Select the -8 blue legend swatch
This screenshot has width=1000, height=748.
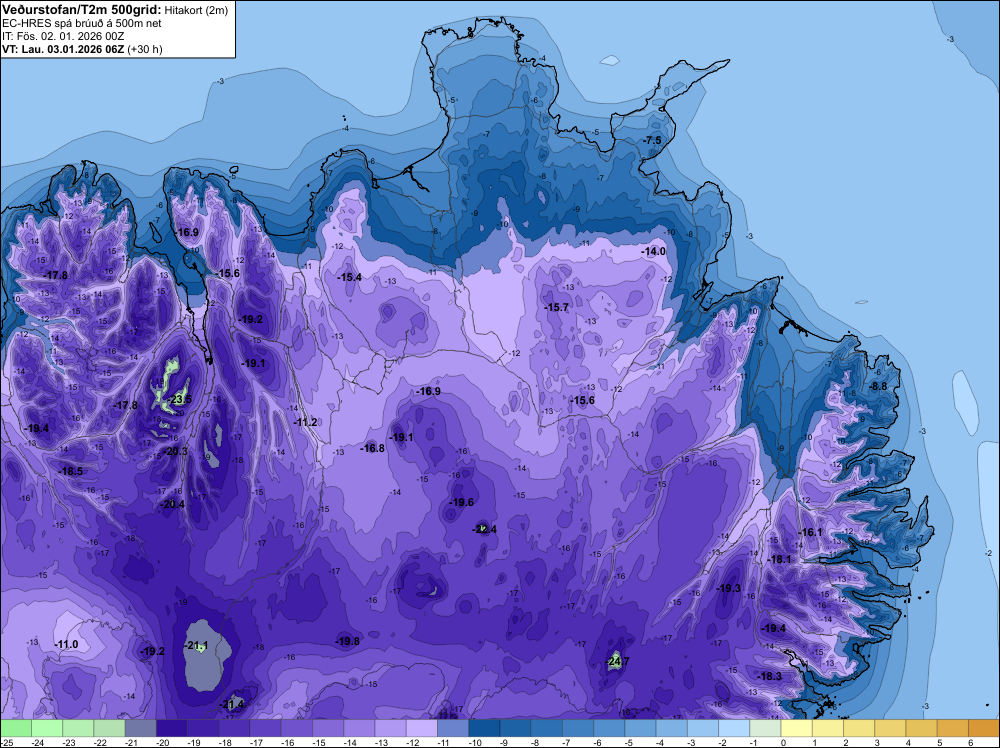tap(547, 728)
